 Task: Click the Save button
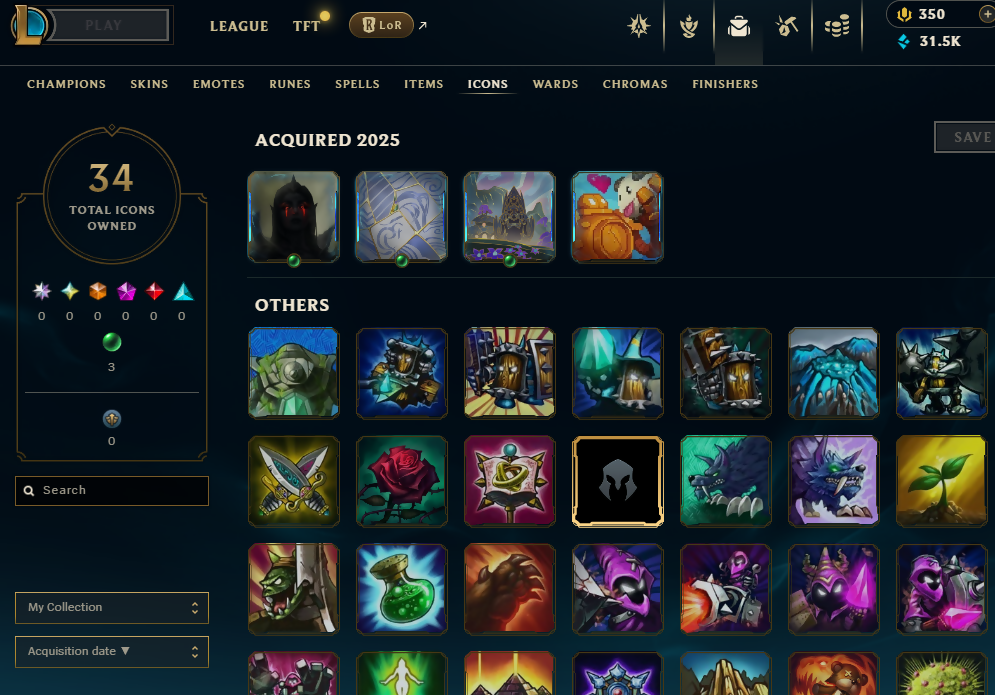click(x=965, y=137)
